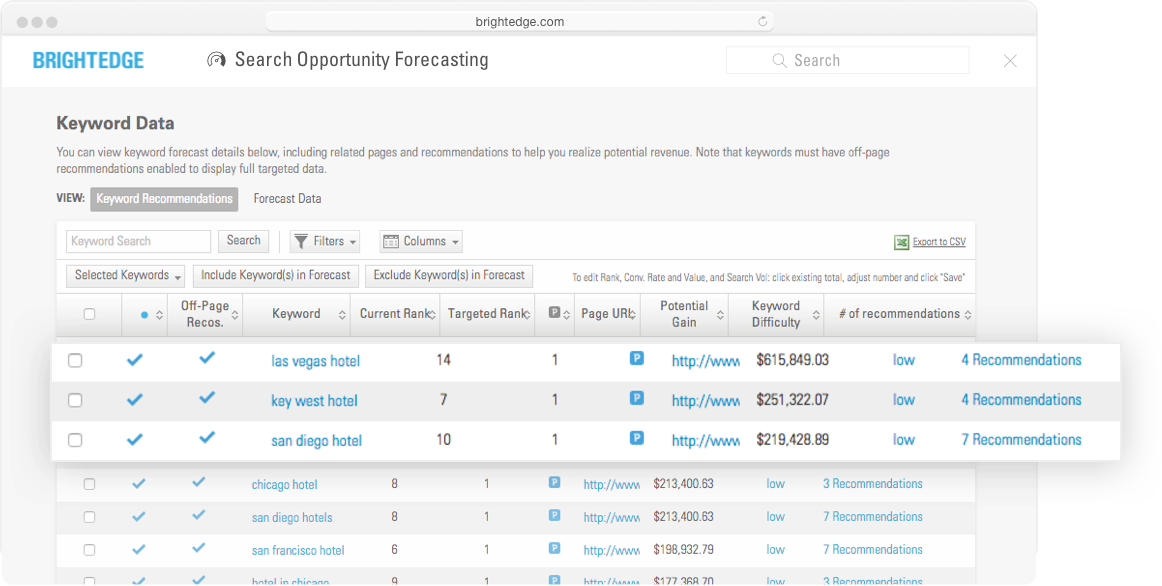Switch to Keyword Recommendations view
The image size is (1162, 586).
[x=164, y=199]
